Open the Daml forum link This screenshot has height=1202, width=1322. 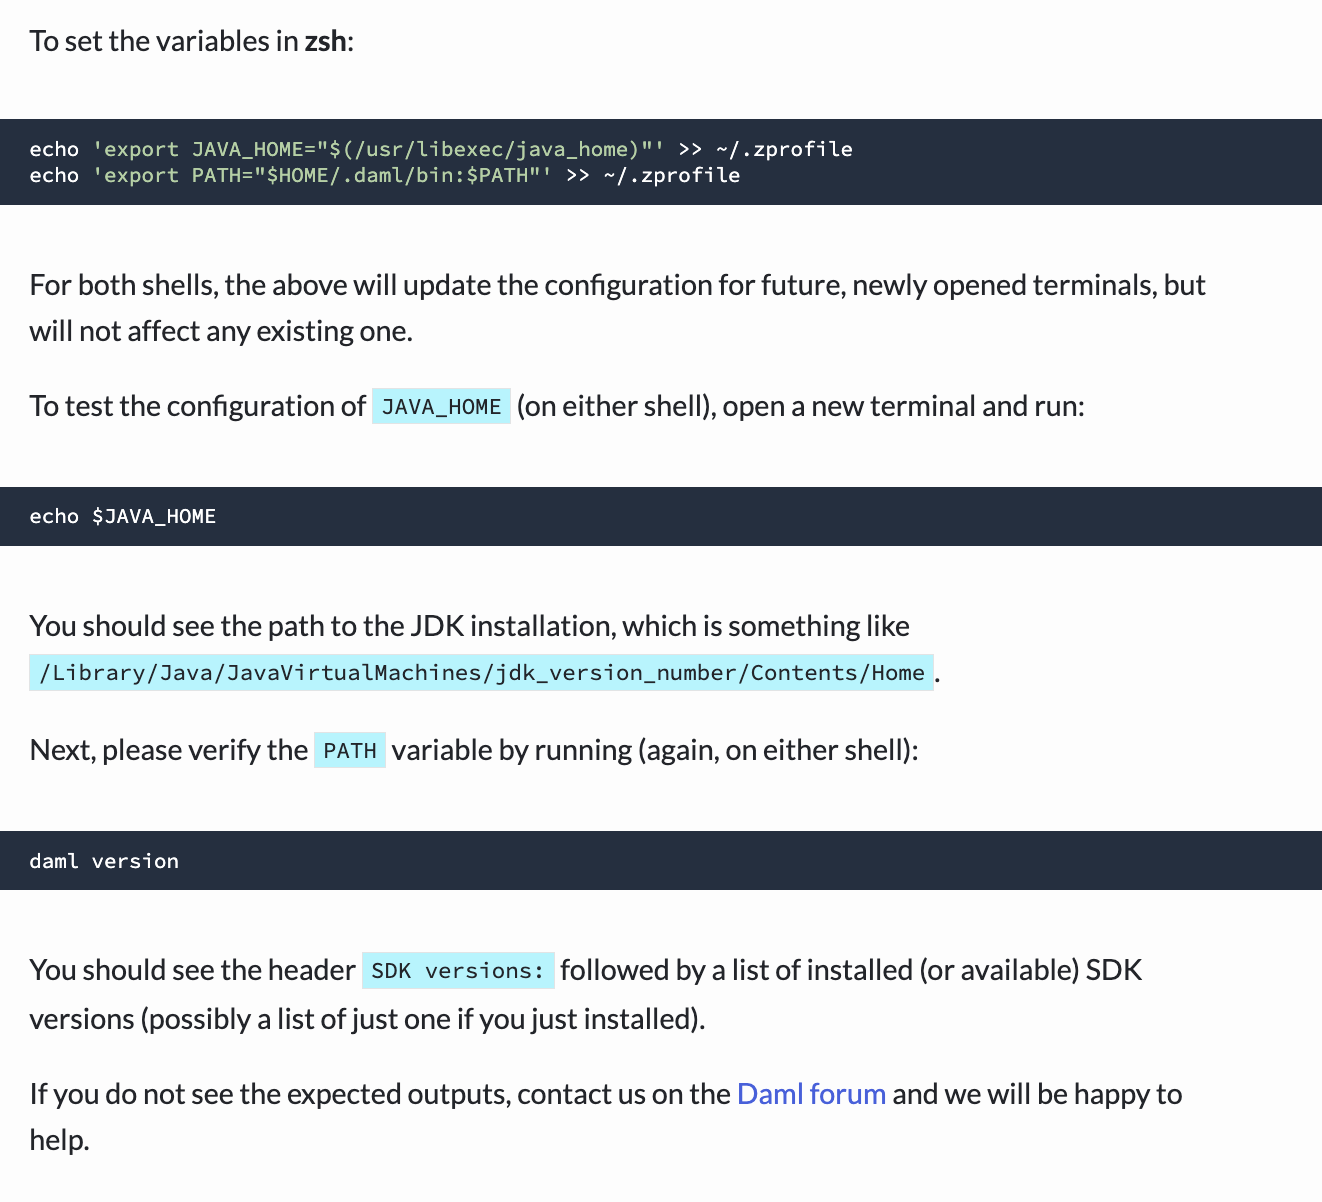811,1094
